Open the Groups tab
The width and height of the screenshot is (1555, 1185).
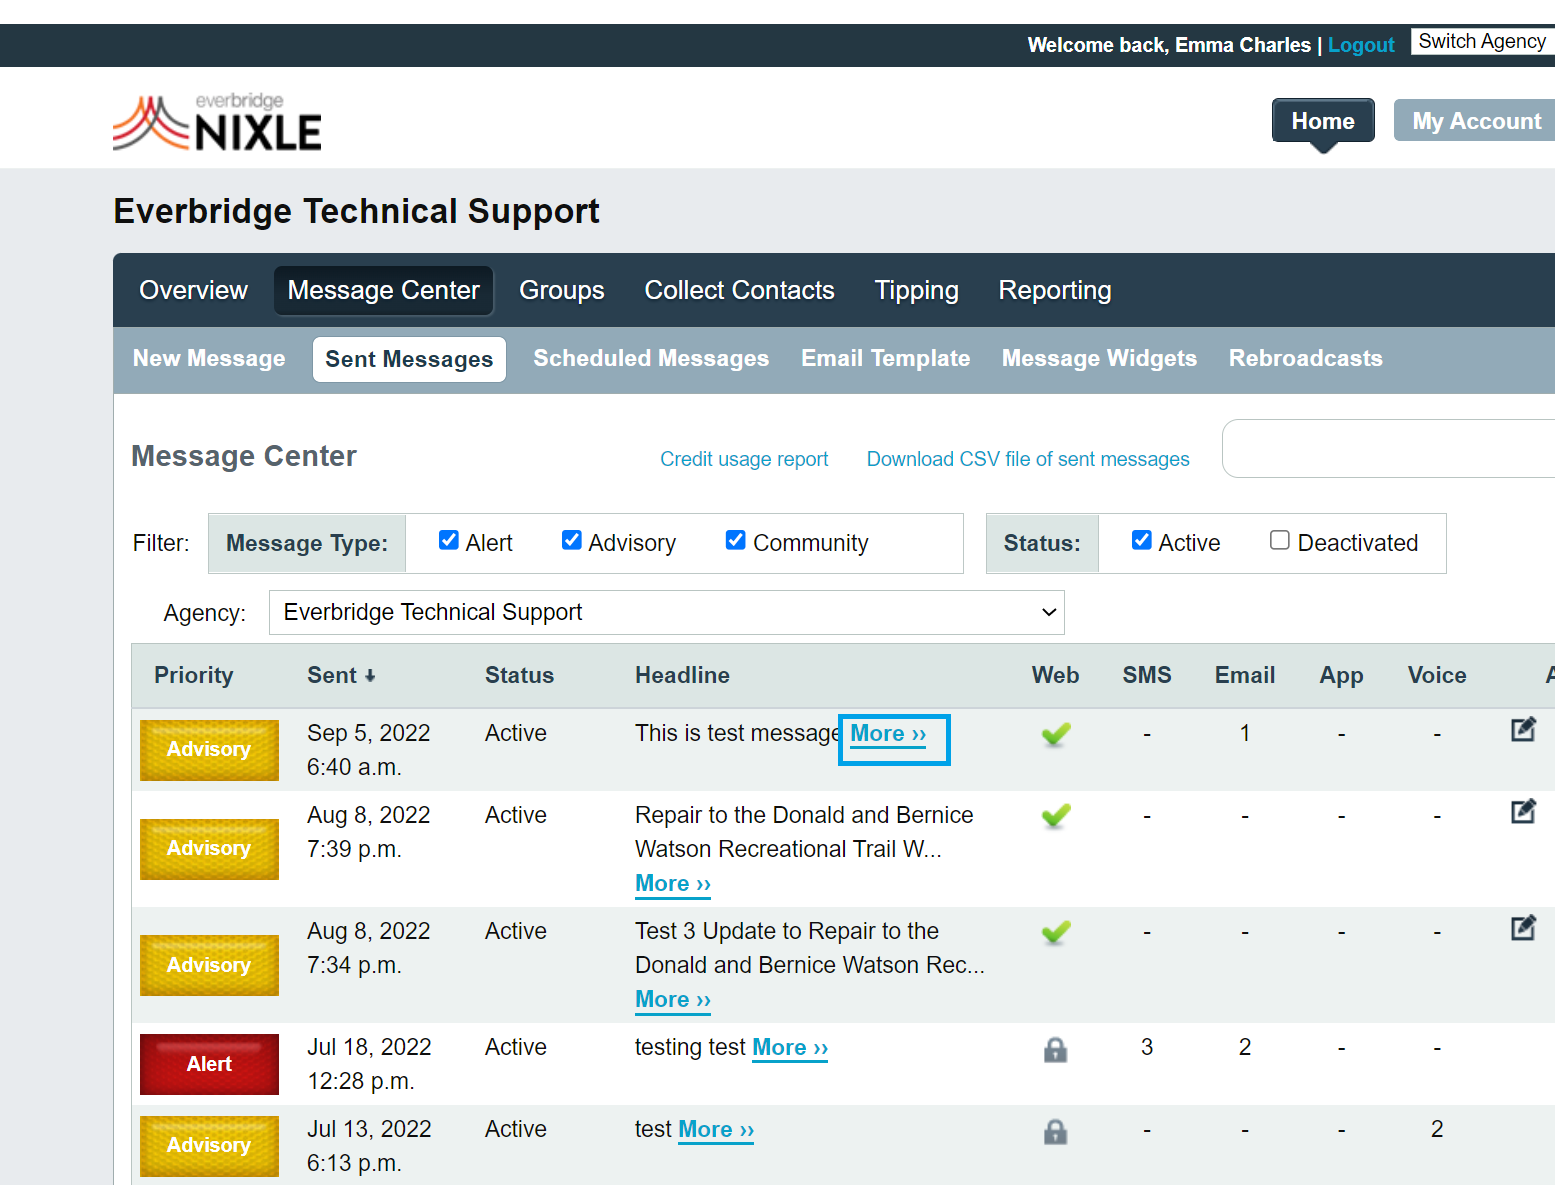pyautogui.click(x=562, y=290)
